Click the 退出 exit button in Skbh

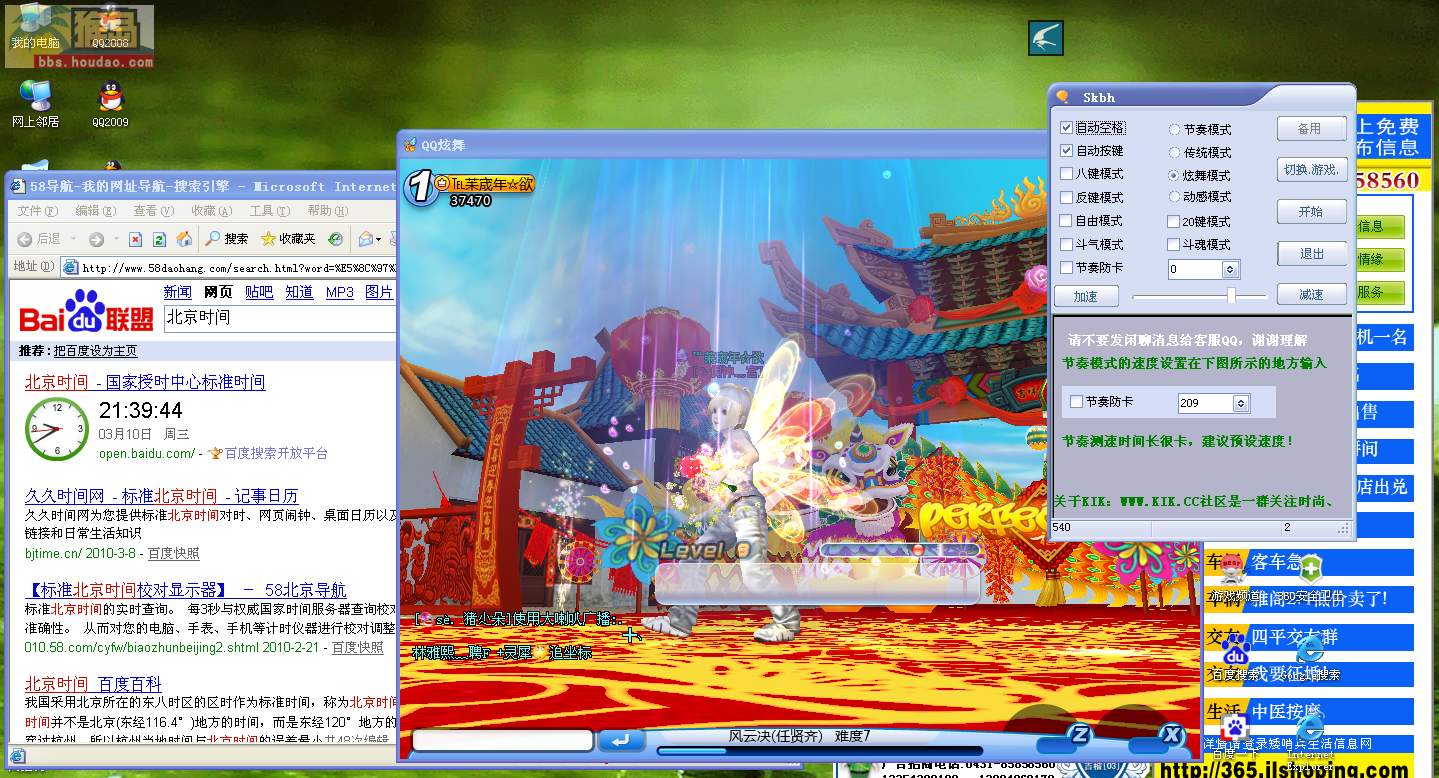click(x=1311, y=254)
